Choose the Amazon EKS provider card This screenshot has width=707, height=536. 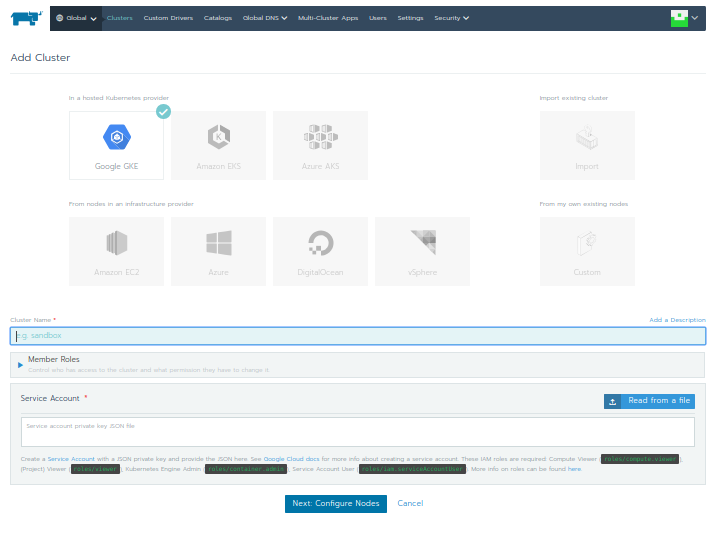[x=219, y=146]
